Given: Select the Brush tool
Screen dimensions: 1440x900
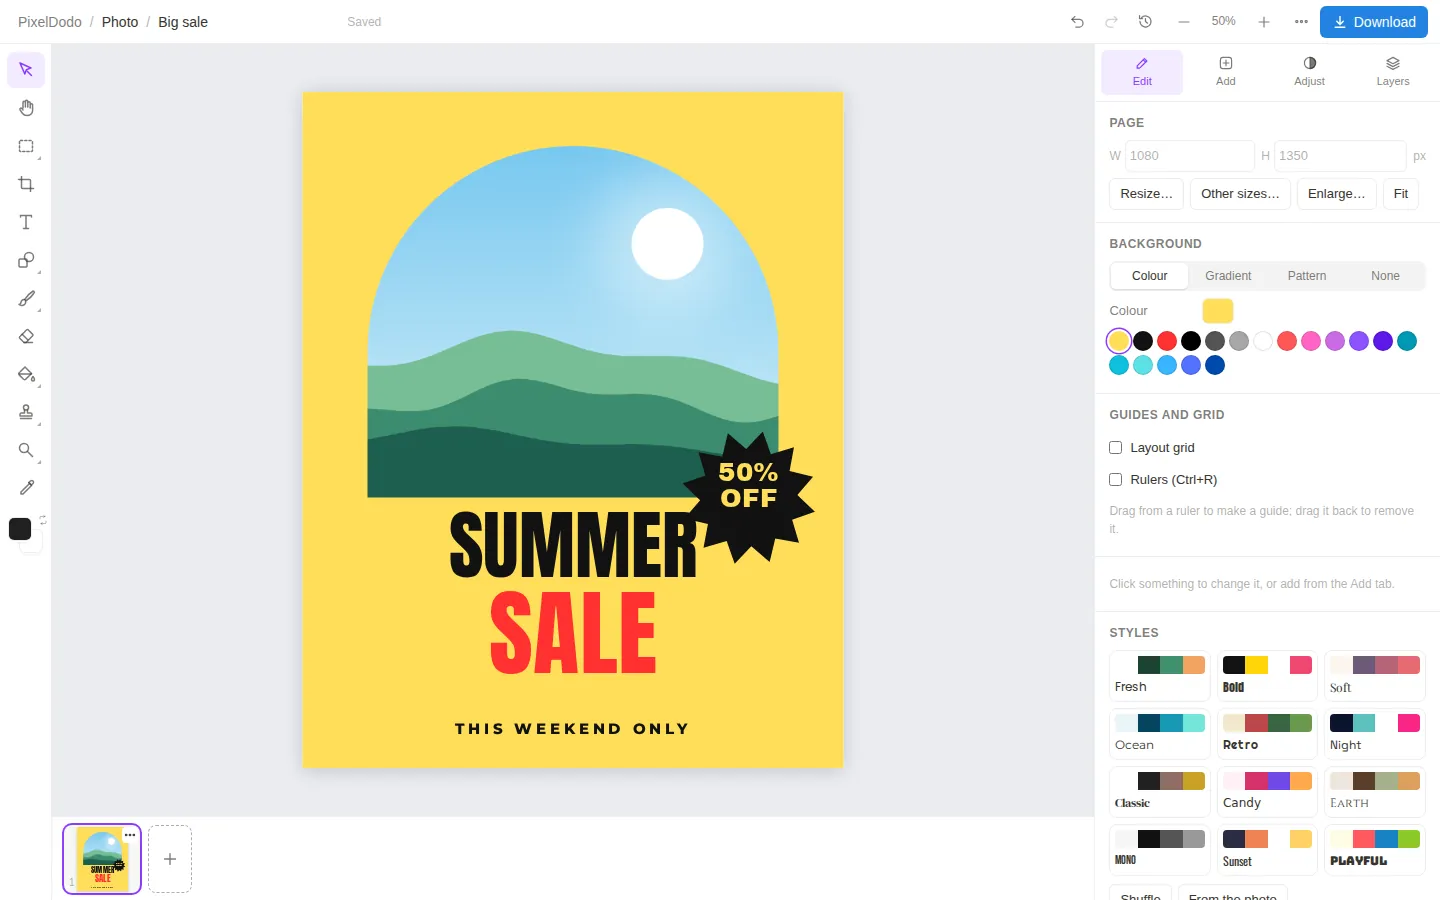Looking at the screenshot, I should [26, 298].
